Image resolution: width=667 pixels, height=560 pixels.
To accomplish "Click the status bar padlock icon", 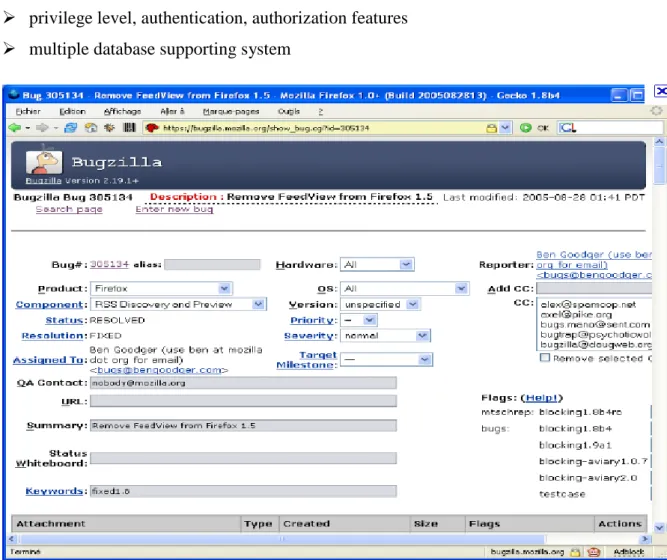I will (x=575, y=552).
